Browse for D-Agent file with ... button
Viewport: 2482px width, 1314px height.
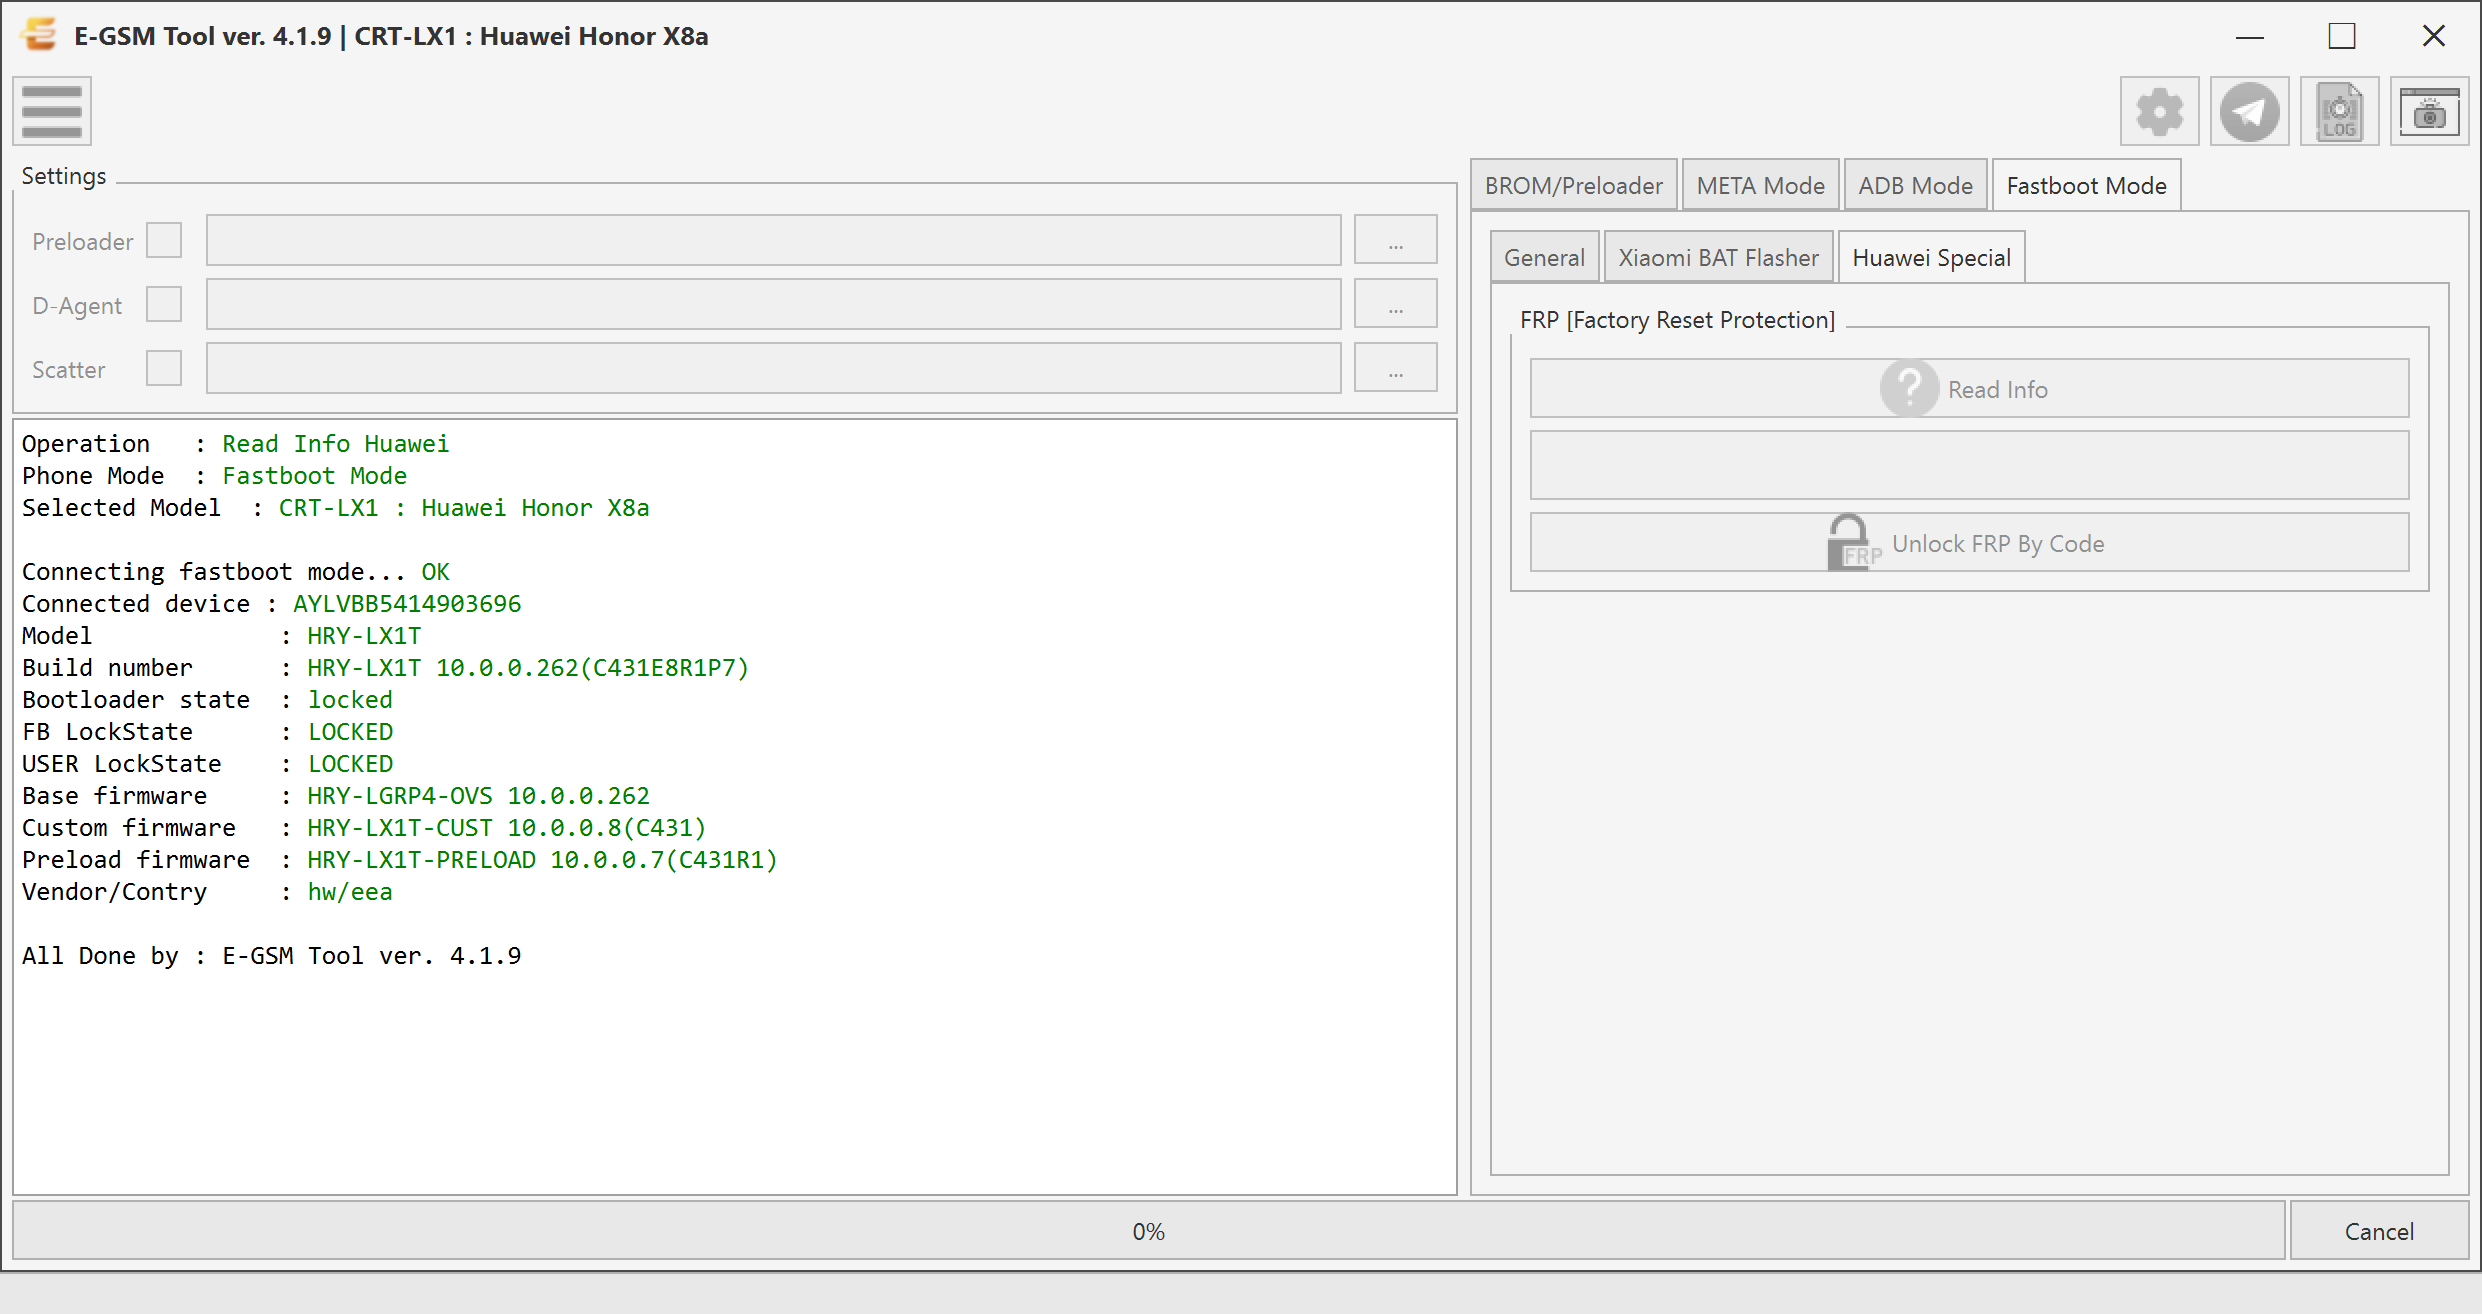coord(1396,304)
